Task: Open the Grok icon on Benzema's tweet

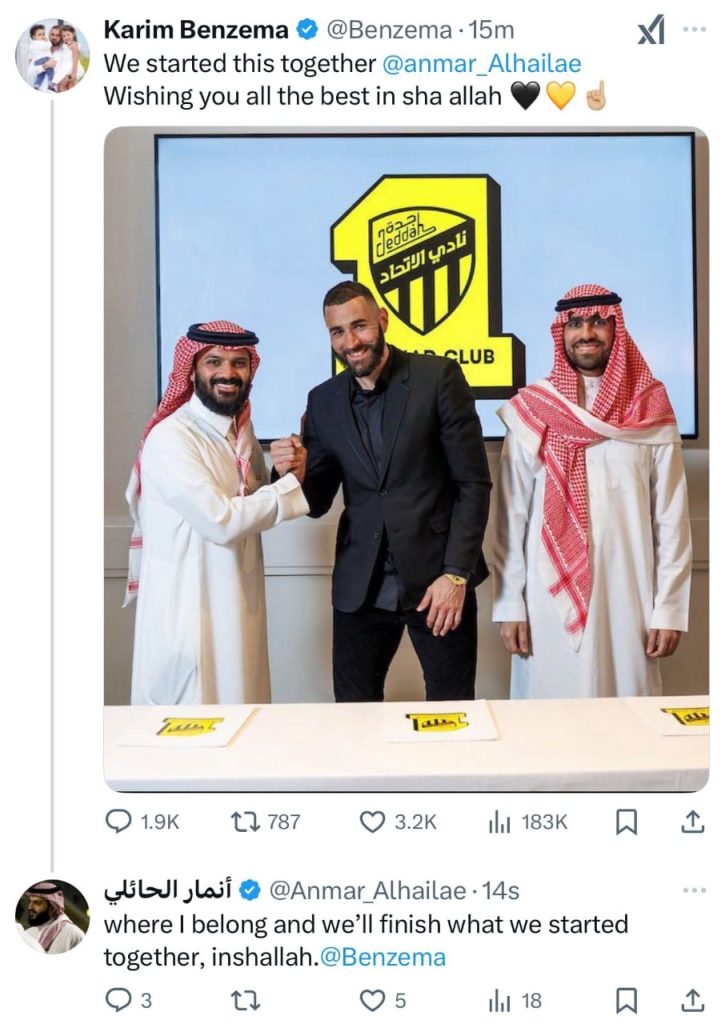Action: click(x=651, y=32)
